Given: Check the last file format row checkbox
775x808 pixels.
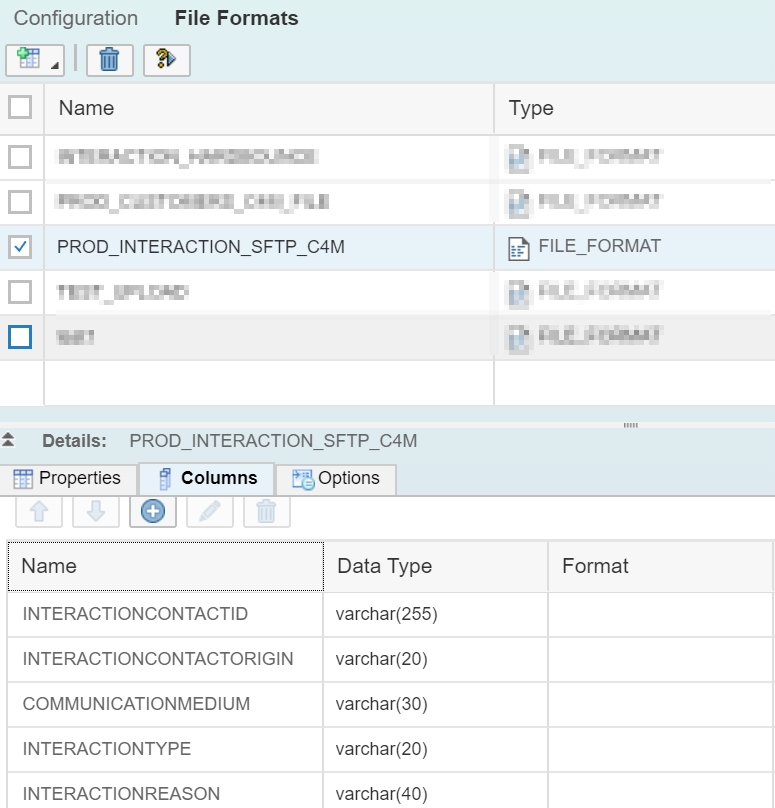Looking at the screenshot, I should point(20,337).
